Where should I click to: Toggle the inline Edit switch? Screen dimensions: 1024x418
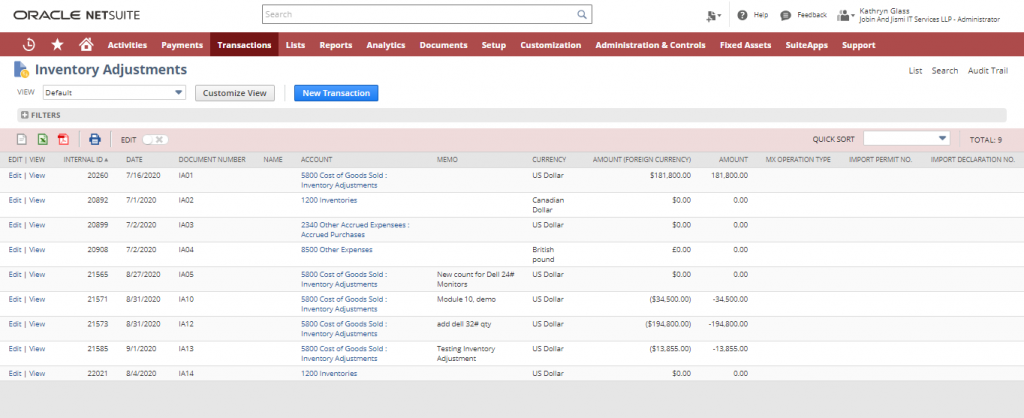(x=155, y=140)
